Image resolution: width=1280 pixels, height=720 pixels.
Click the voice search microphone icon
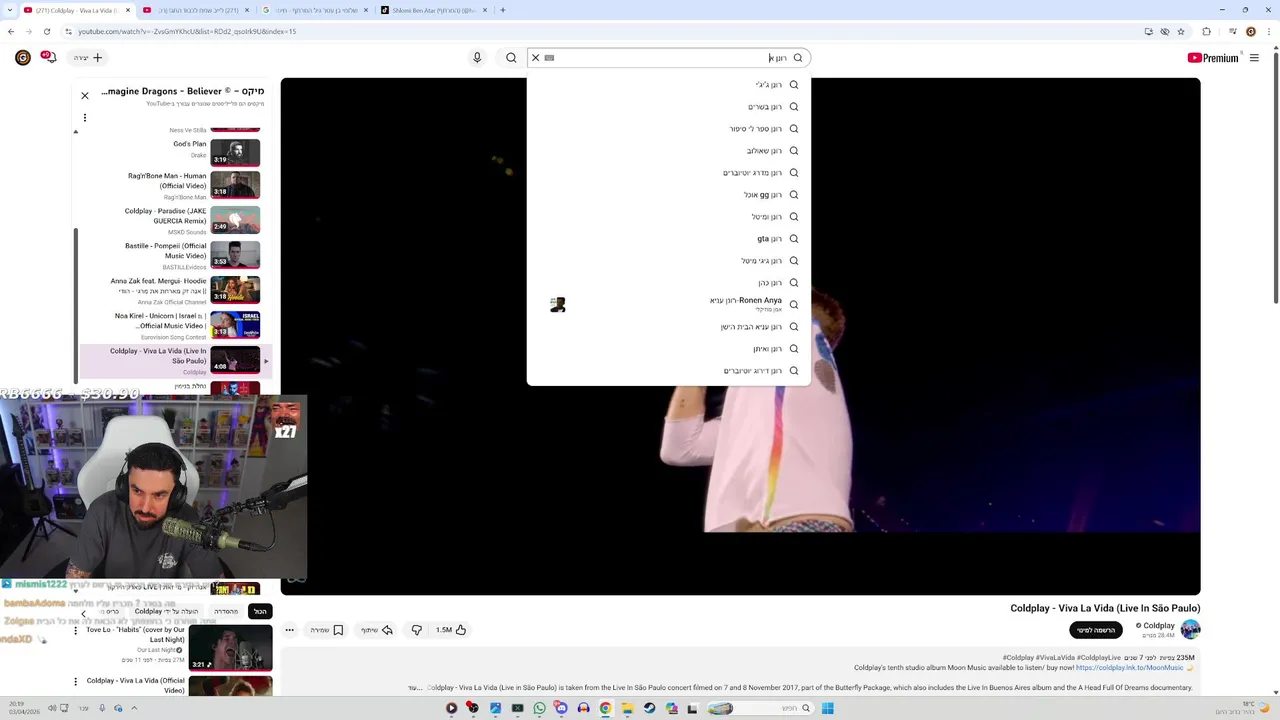(477, 58)
